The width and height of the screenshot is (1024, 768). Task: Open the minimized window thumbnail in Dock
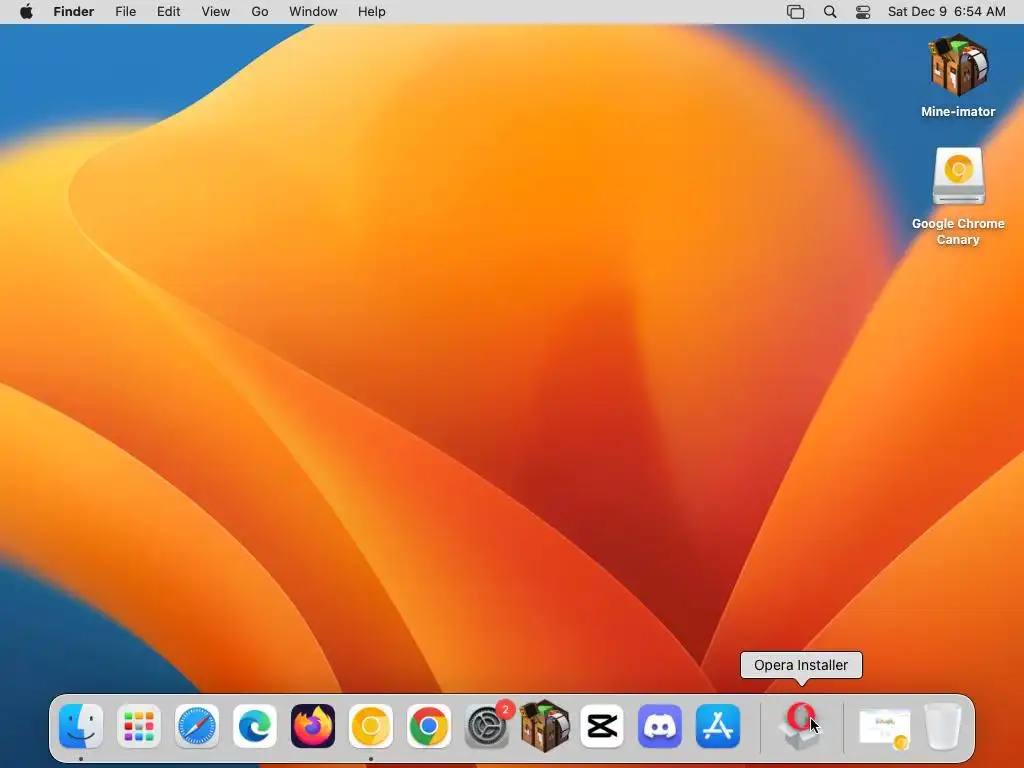click(x=884, y=728)
